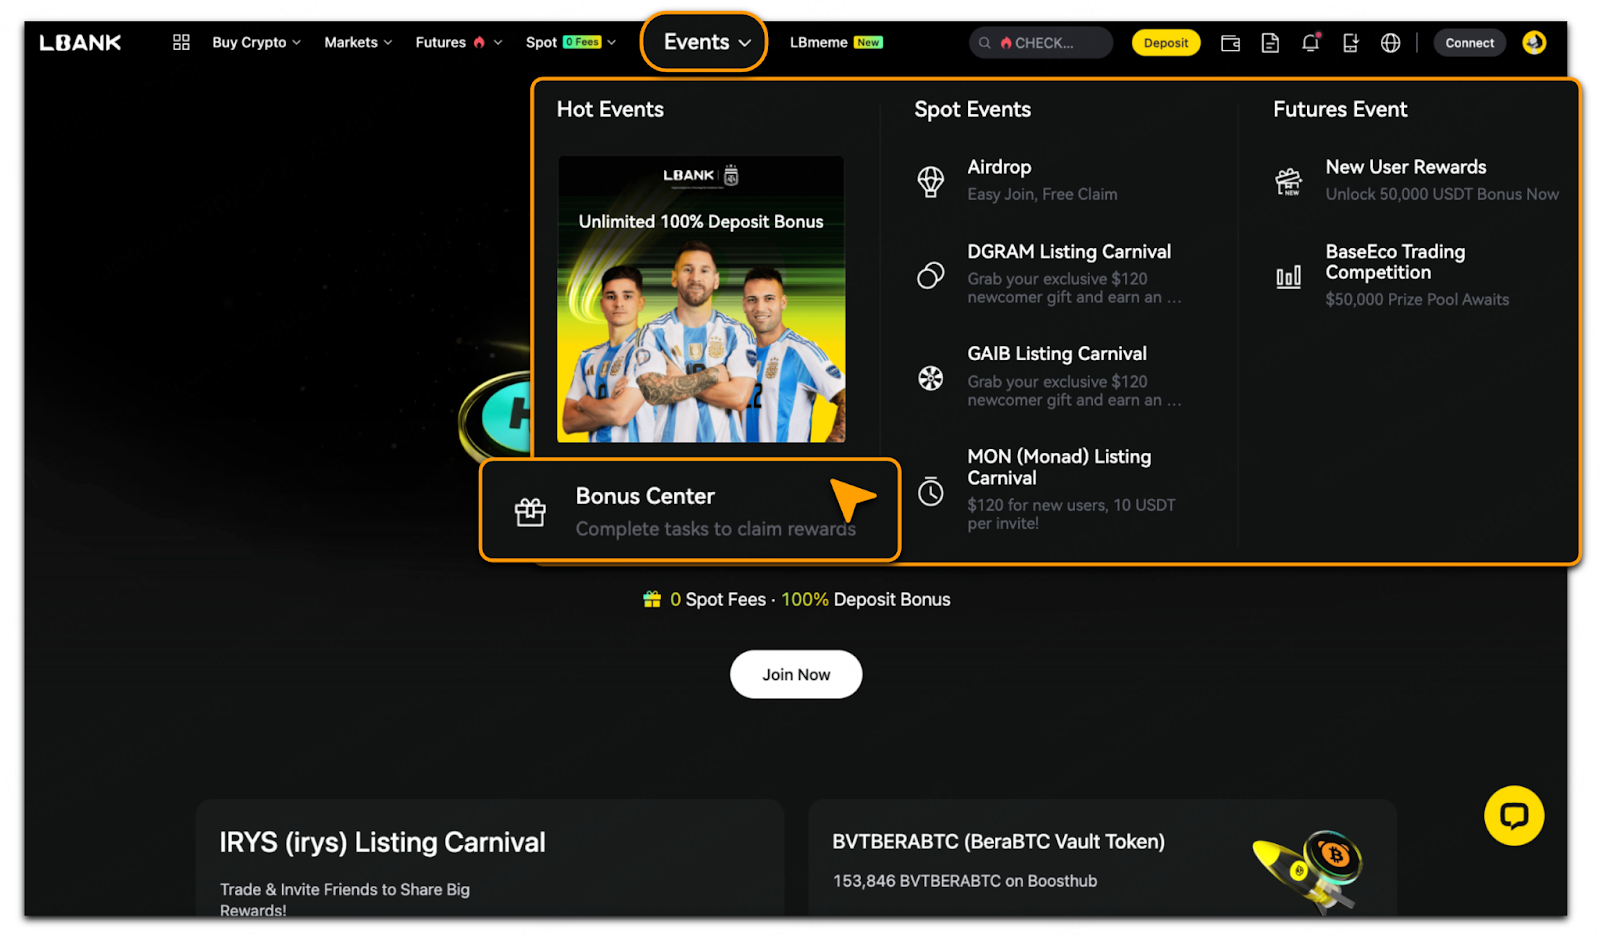
Task: Expand the Markets dropdown
Action: [358, 42]
